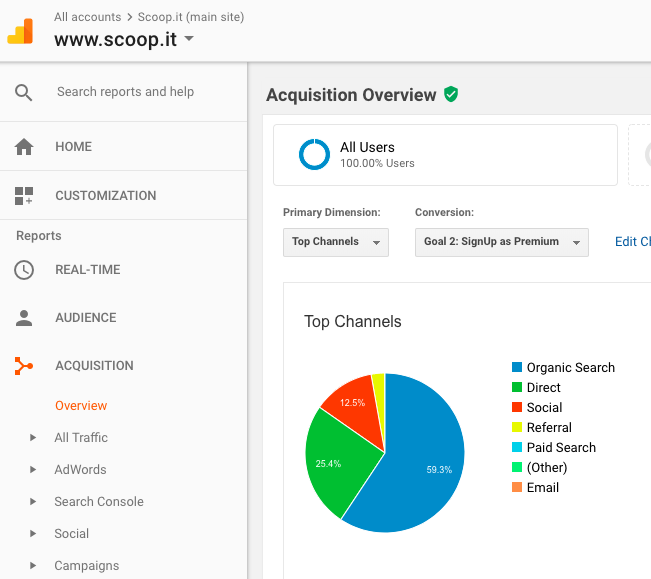This screenshot has height=579, width=651.
Task: Open the www.scoop.it account dropdown arrow
Action: click(189, 39)
